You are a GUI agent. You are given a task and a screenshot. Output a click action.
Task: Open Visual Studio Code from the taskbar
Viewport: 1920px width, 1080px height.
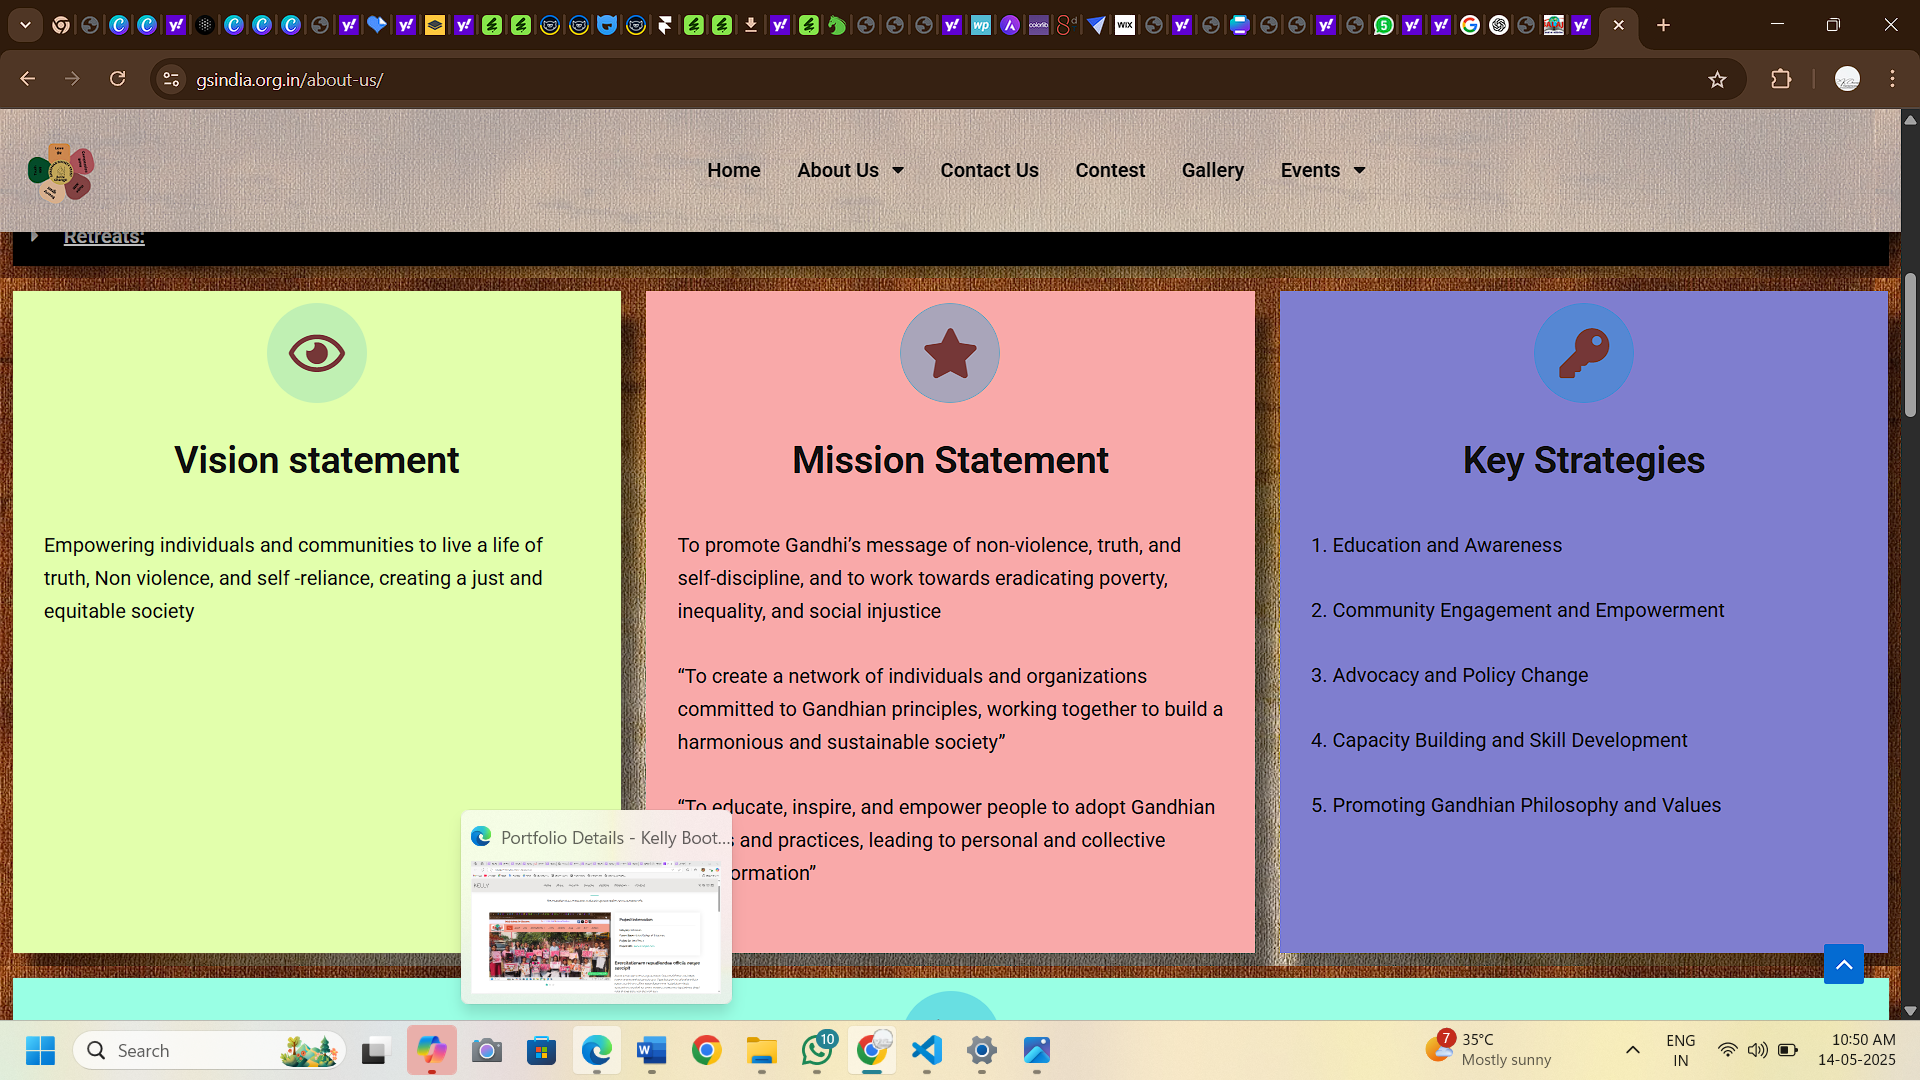[927, 1050]
